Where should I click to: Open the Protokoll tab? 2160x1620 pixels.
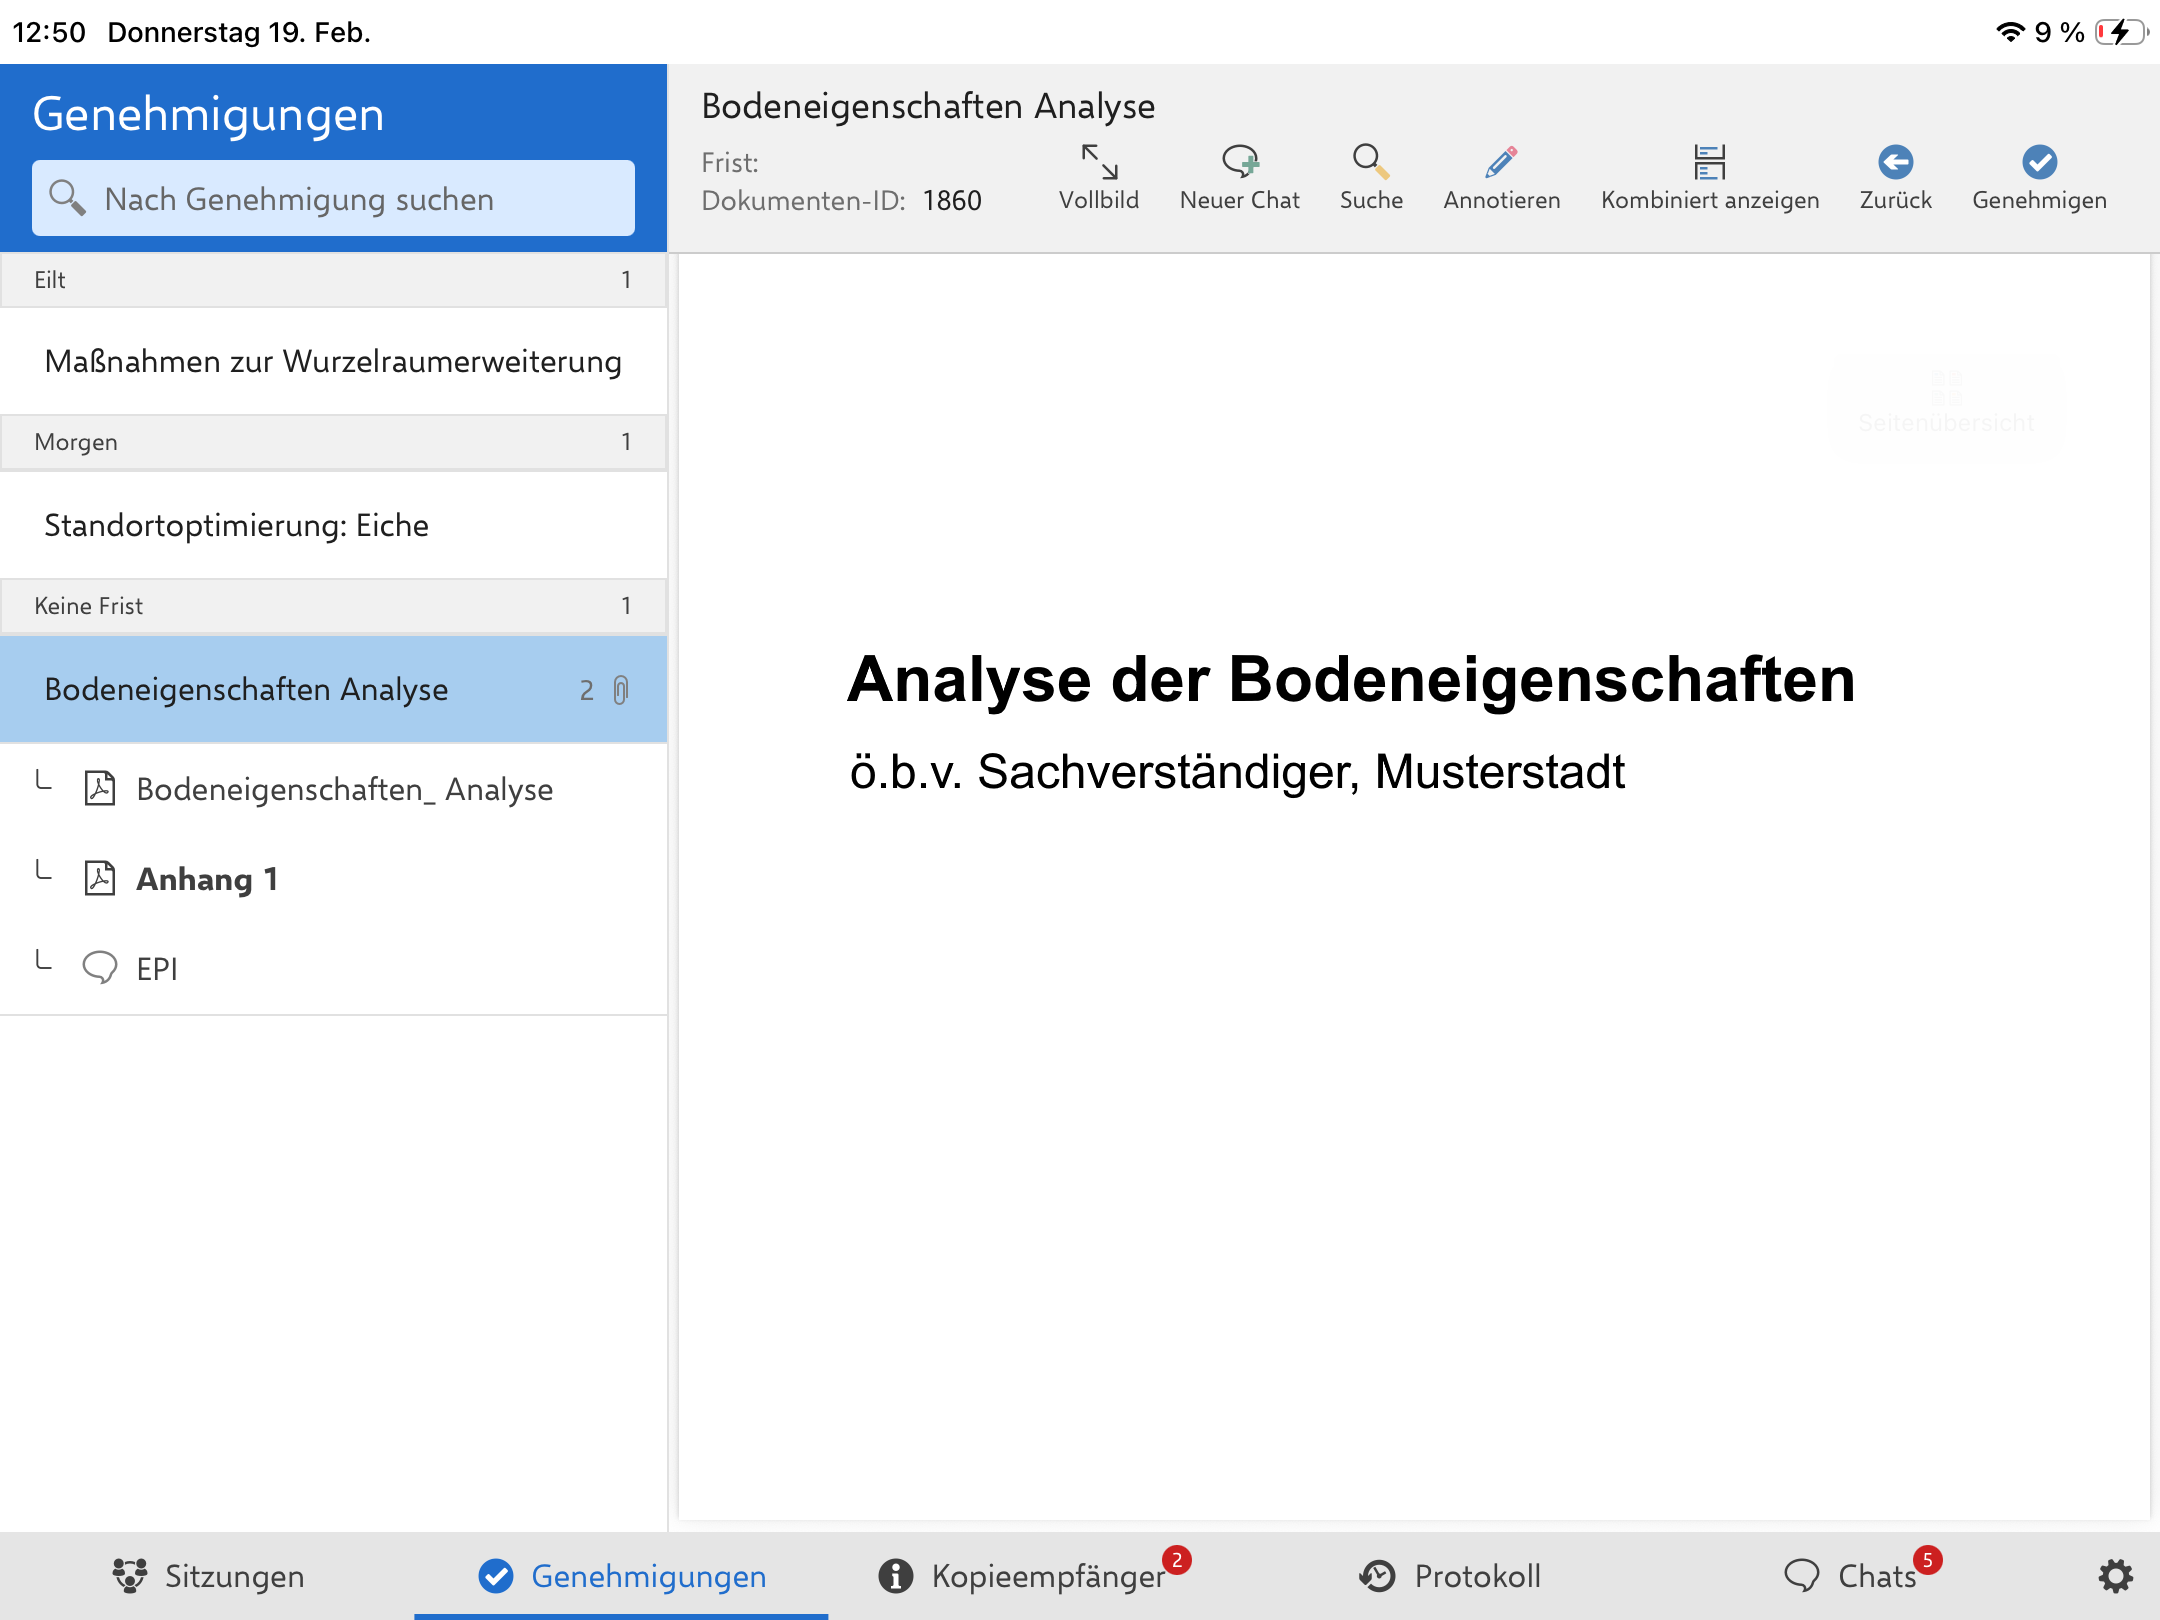pos(1450,1576)
